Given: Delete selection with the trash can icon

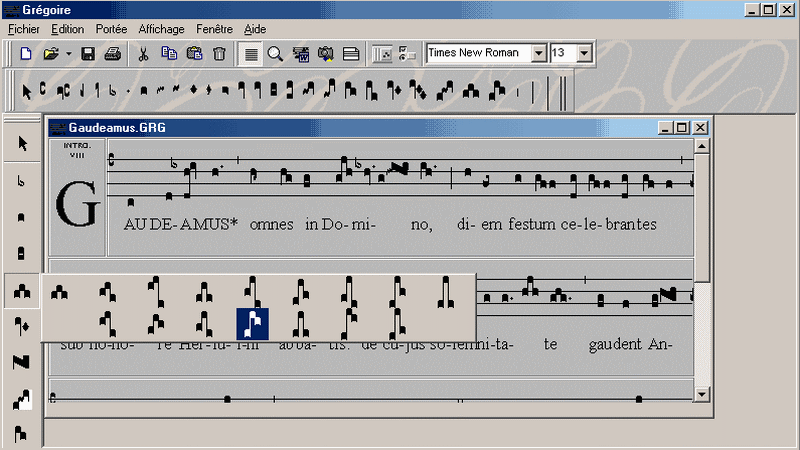Looking at the screenshot, I should (x=219, y=54).
